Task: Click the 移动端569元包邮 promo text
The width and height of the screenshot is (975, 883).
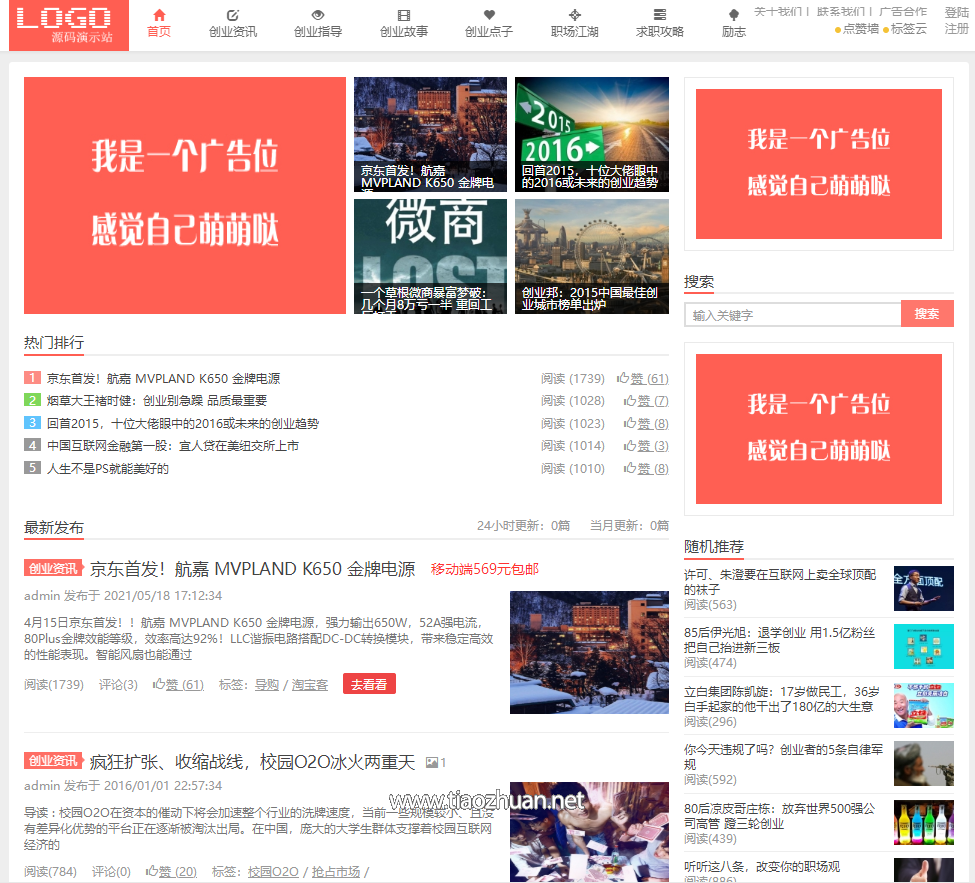Action: click(x=485, y=569)
